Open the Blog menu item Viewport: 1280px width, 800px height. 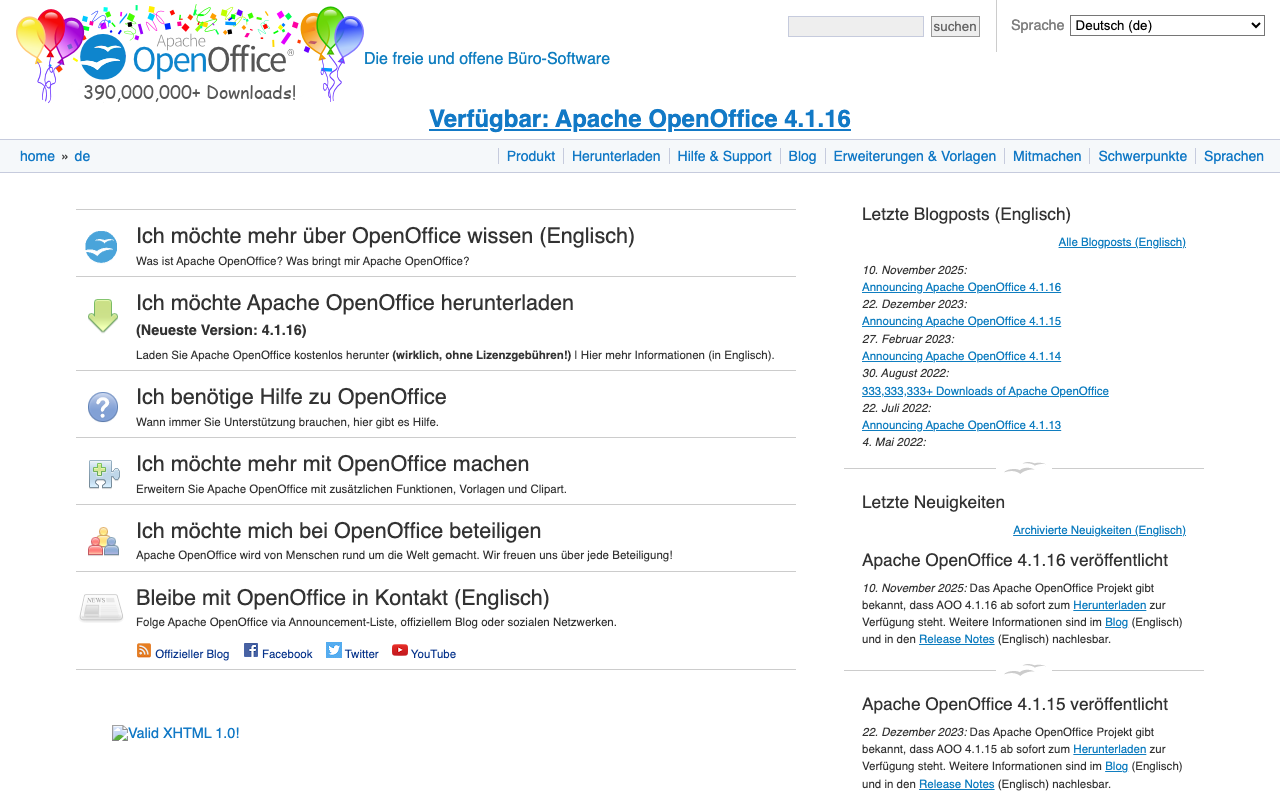click(x=802, y=156)
